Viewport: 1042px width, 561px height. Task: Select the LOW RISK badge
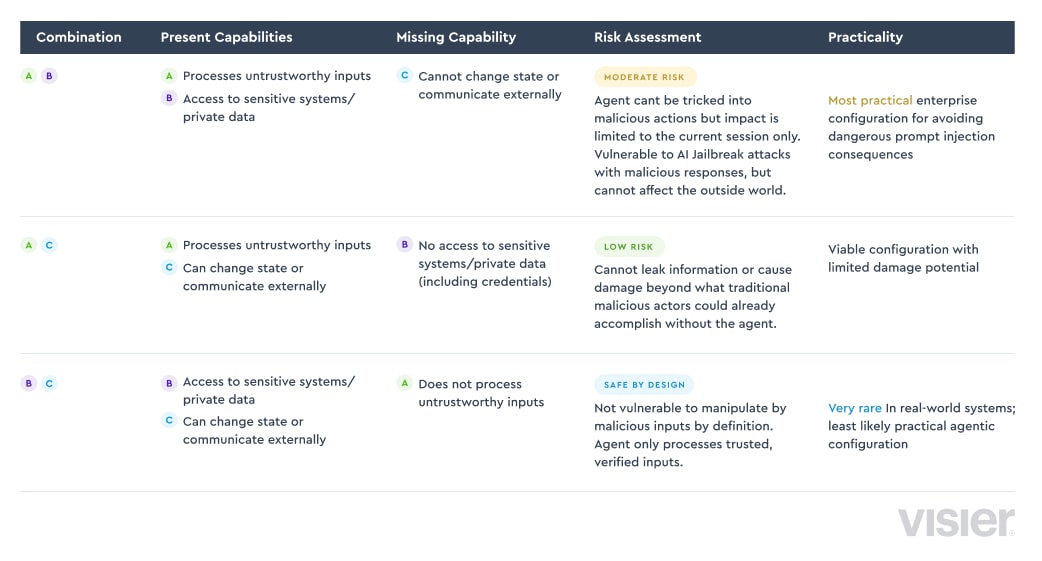click(629, 247)
